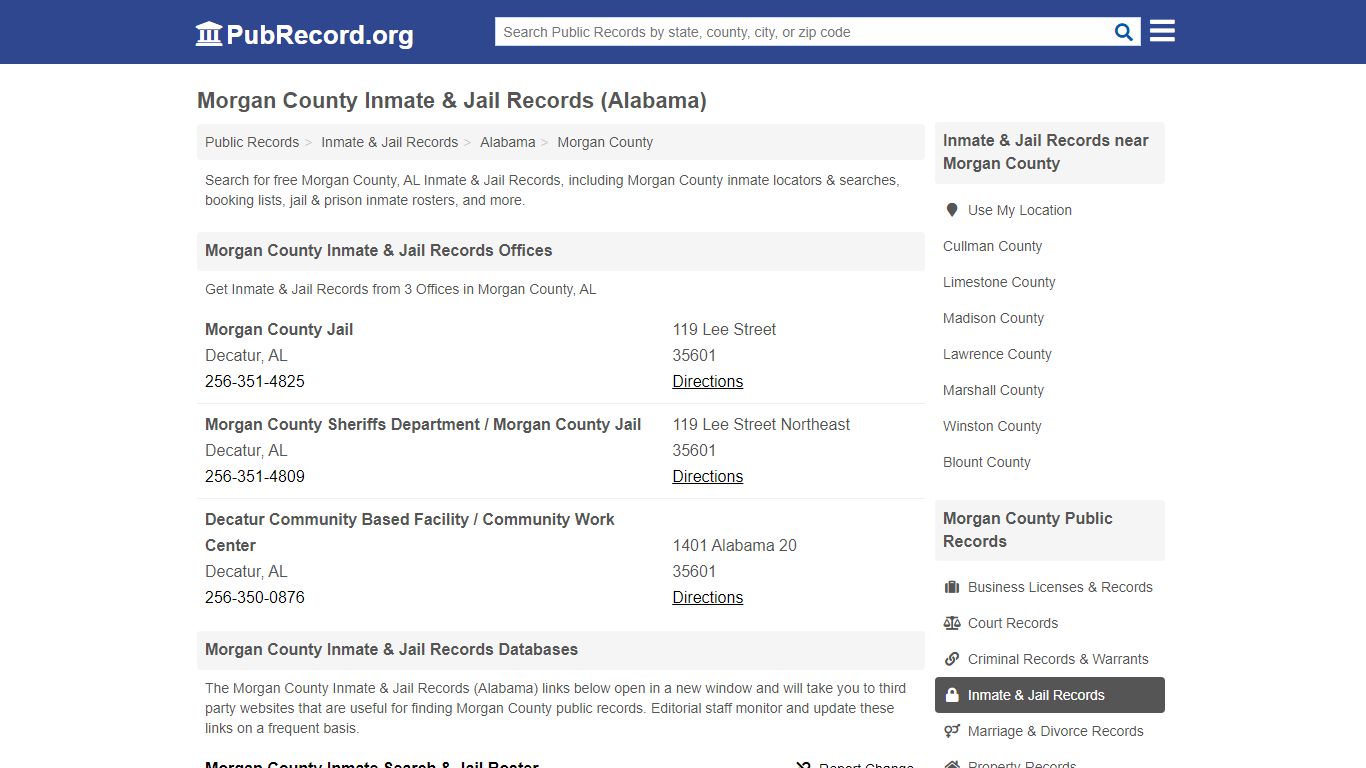Open Decatur Community Based Facility listing
Image resolution: width=1366 pixels, height=768 pixels.
pos(410,532)
